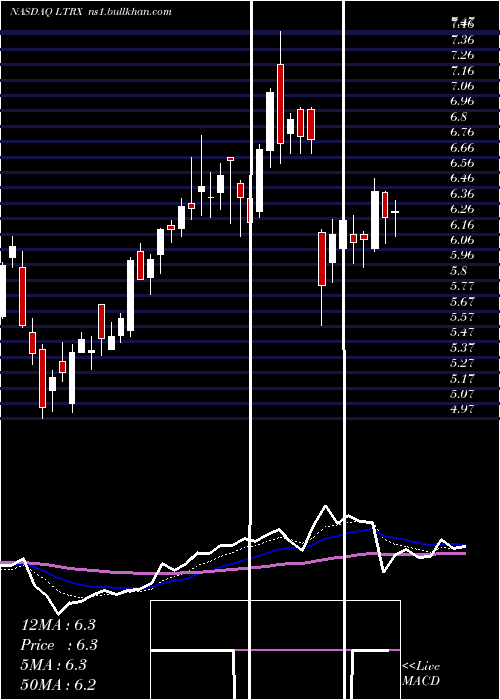This screenshot has height=700, width=500.
Task: Click the 7.16 price axis label
Action: pos(462,71)
